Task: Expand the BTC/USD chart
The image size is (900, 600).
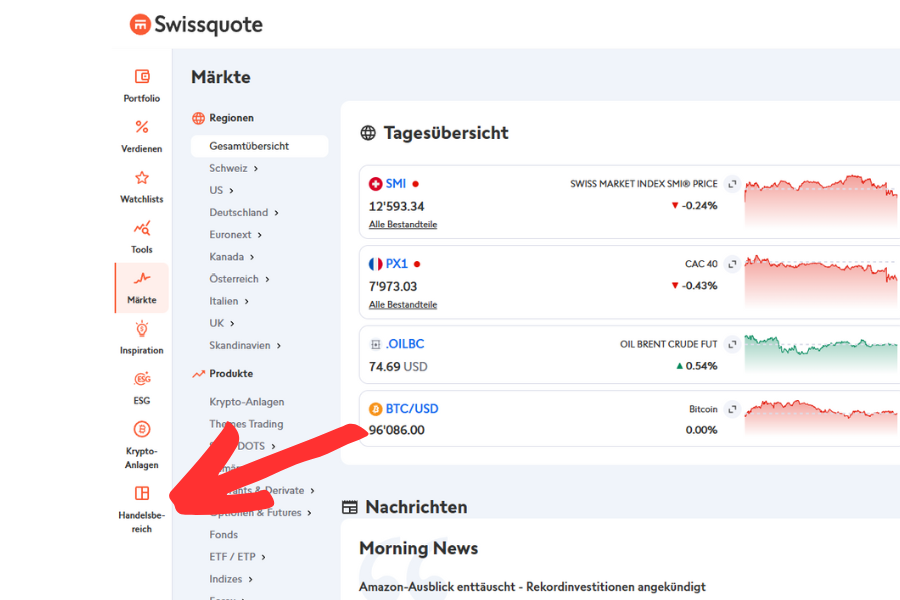Action: point(732,409)
